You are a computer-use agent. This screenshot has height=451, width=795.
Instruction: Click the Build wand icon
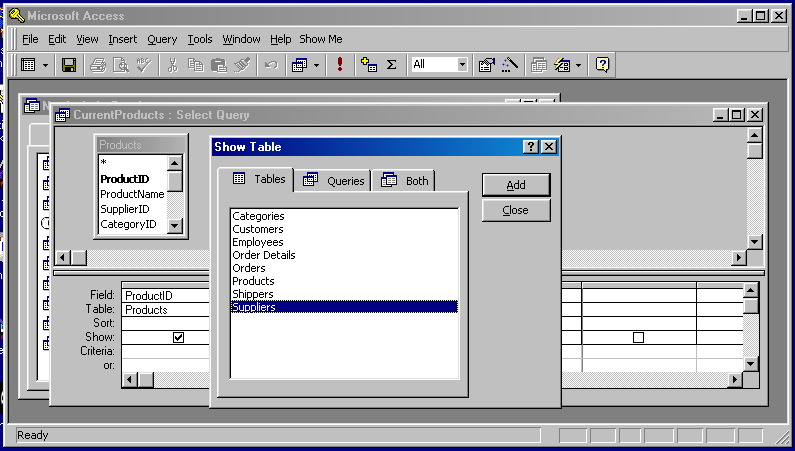tap(510, 65)
